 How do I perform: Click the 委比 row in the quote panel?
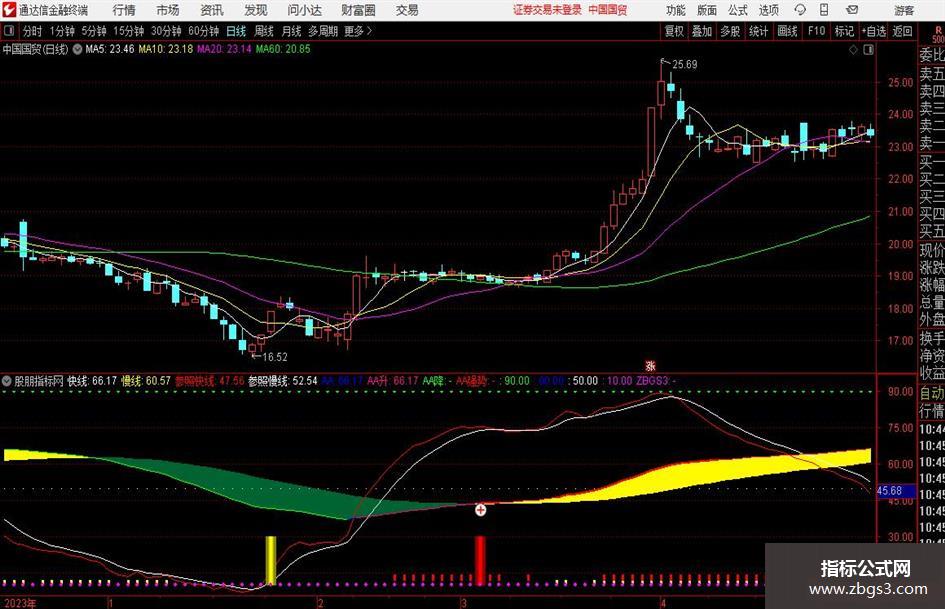[932, 55]
